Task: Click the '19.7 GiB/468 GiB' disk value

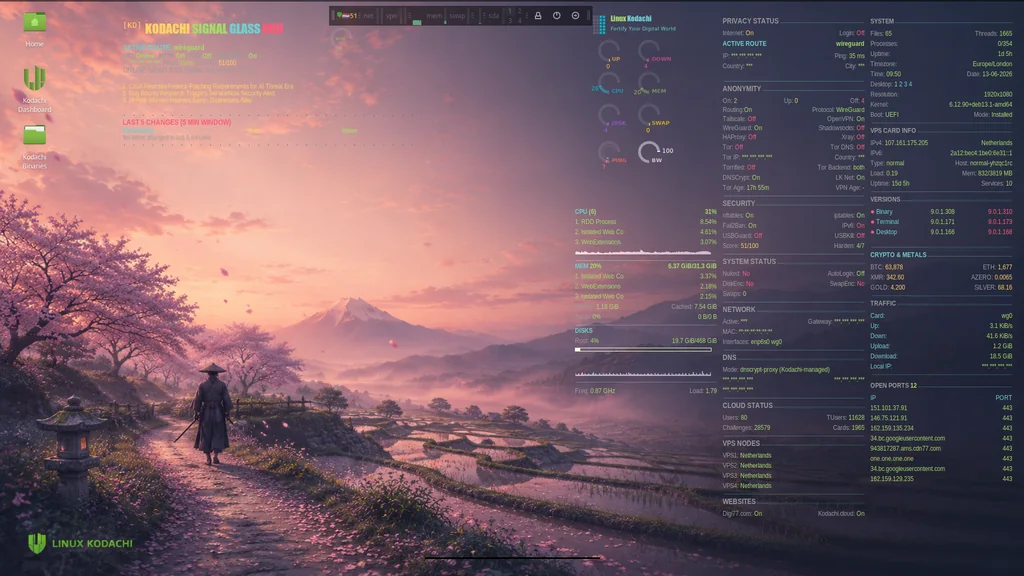Action: [694, 340]
